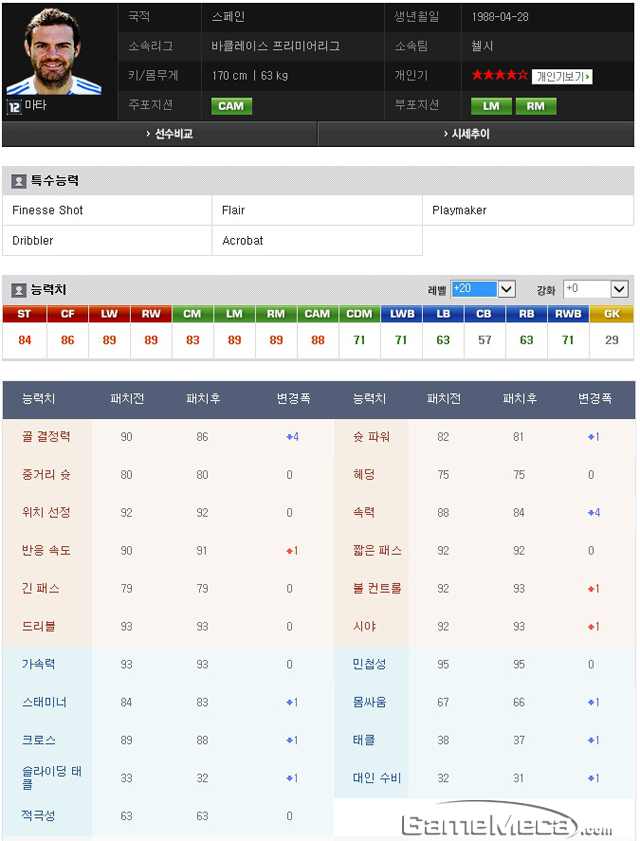Click the 시야 stat row label
The width and height of the screenshot is (640, 841).
364,626
